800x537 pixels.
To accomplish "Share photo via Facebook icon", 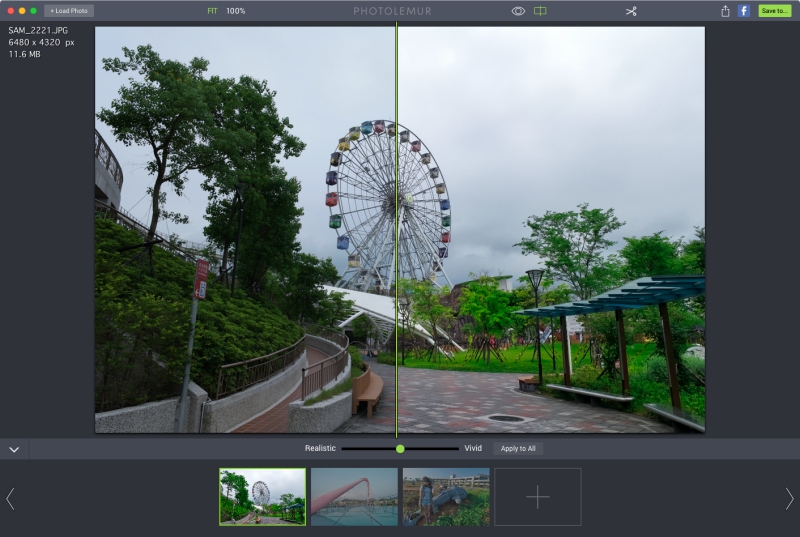I will [744, 11].
